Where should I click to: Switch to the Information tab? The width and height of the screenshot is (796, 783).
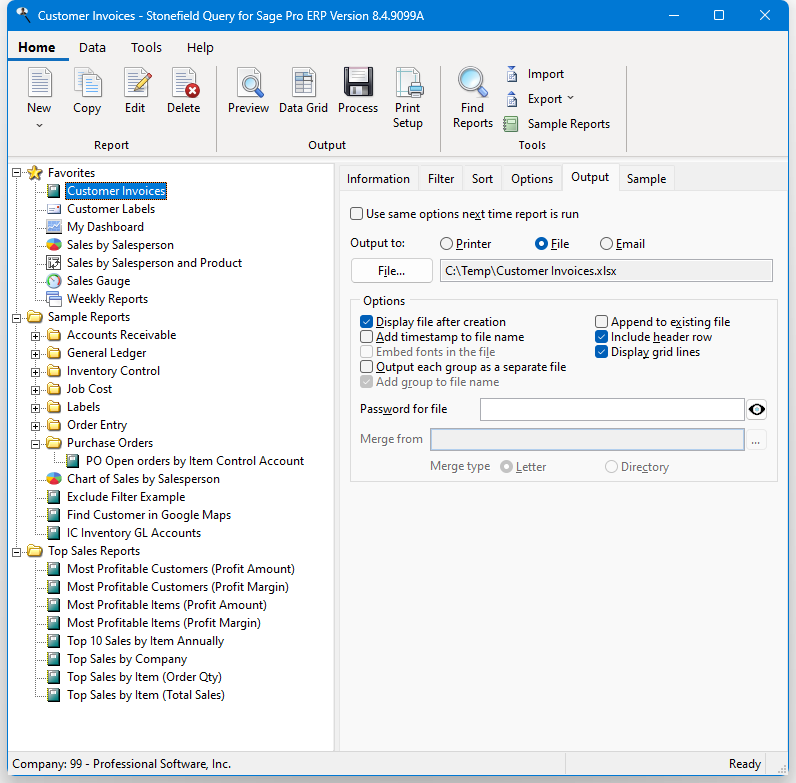[x=378, y=179]
